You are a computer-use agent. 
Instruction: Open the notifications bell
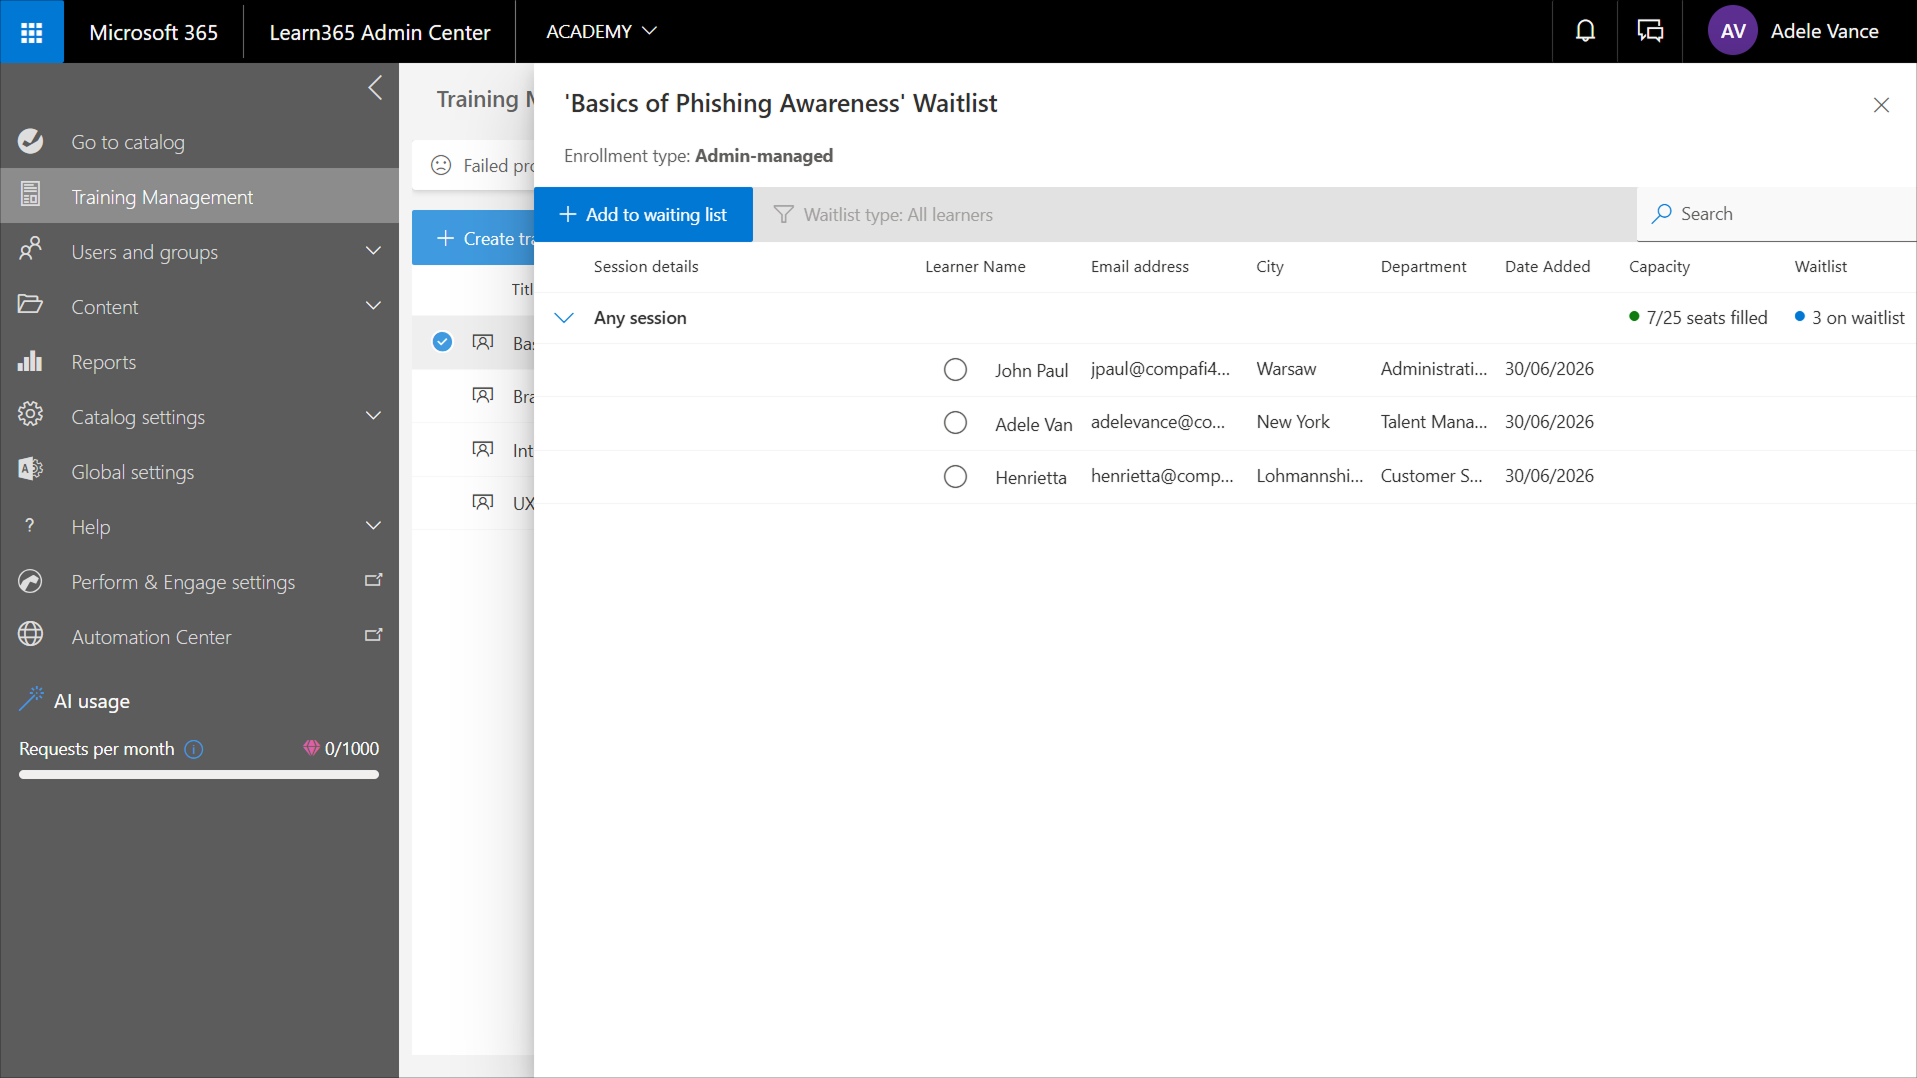[x=1585, y=32]
